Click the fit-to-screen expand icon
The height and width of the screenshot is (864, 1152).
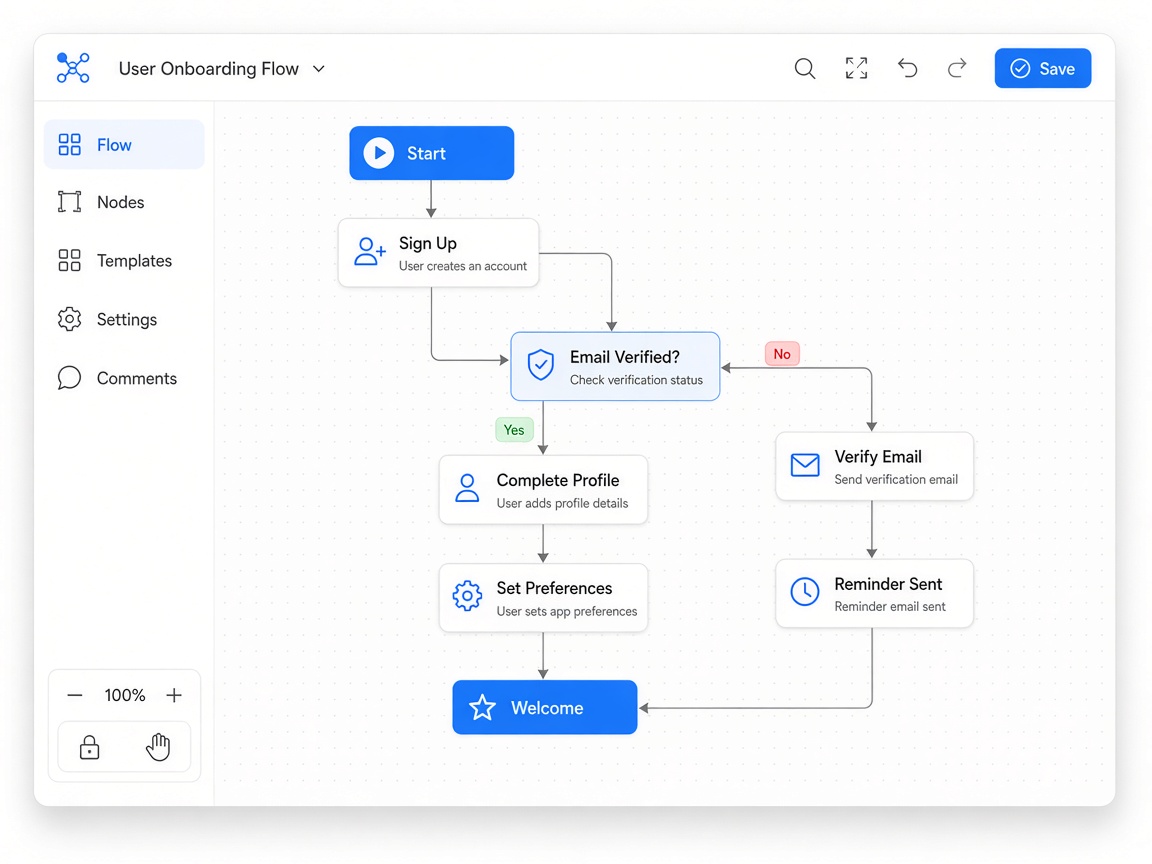(856, 68)
